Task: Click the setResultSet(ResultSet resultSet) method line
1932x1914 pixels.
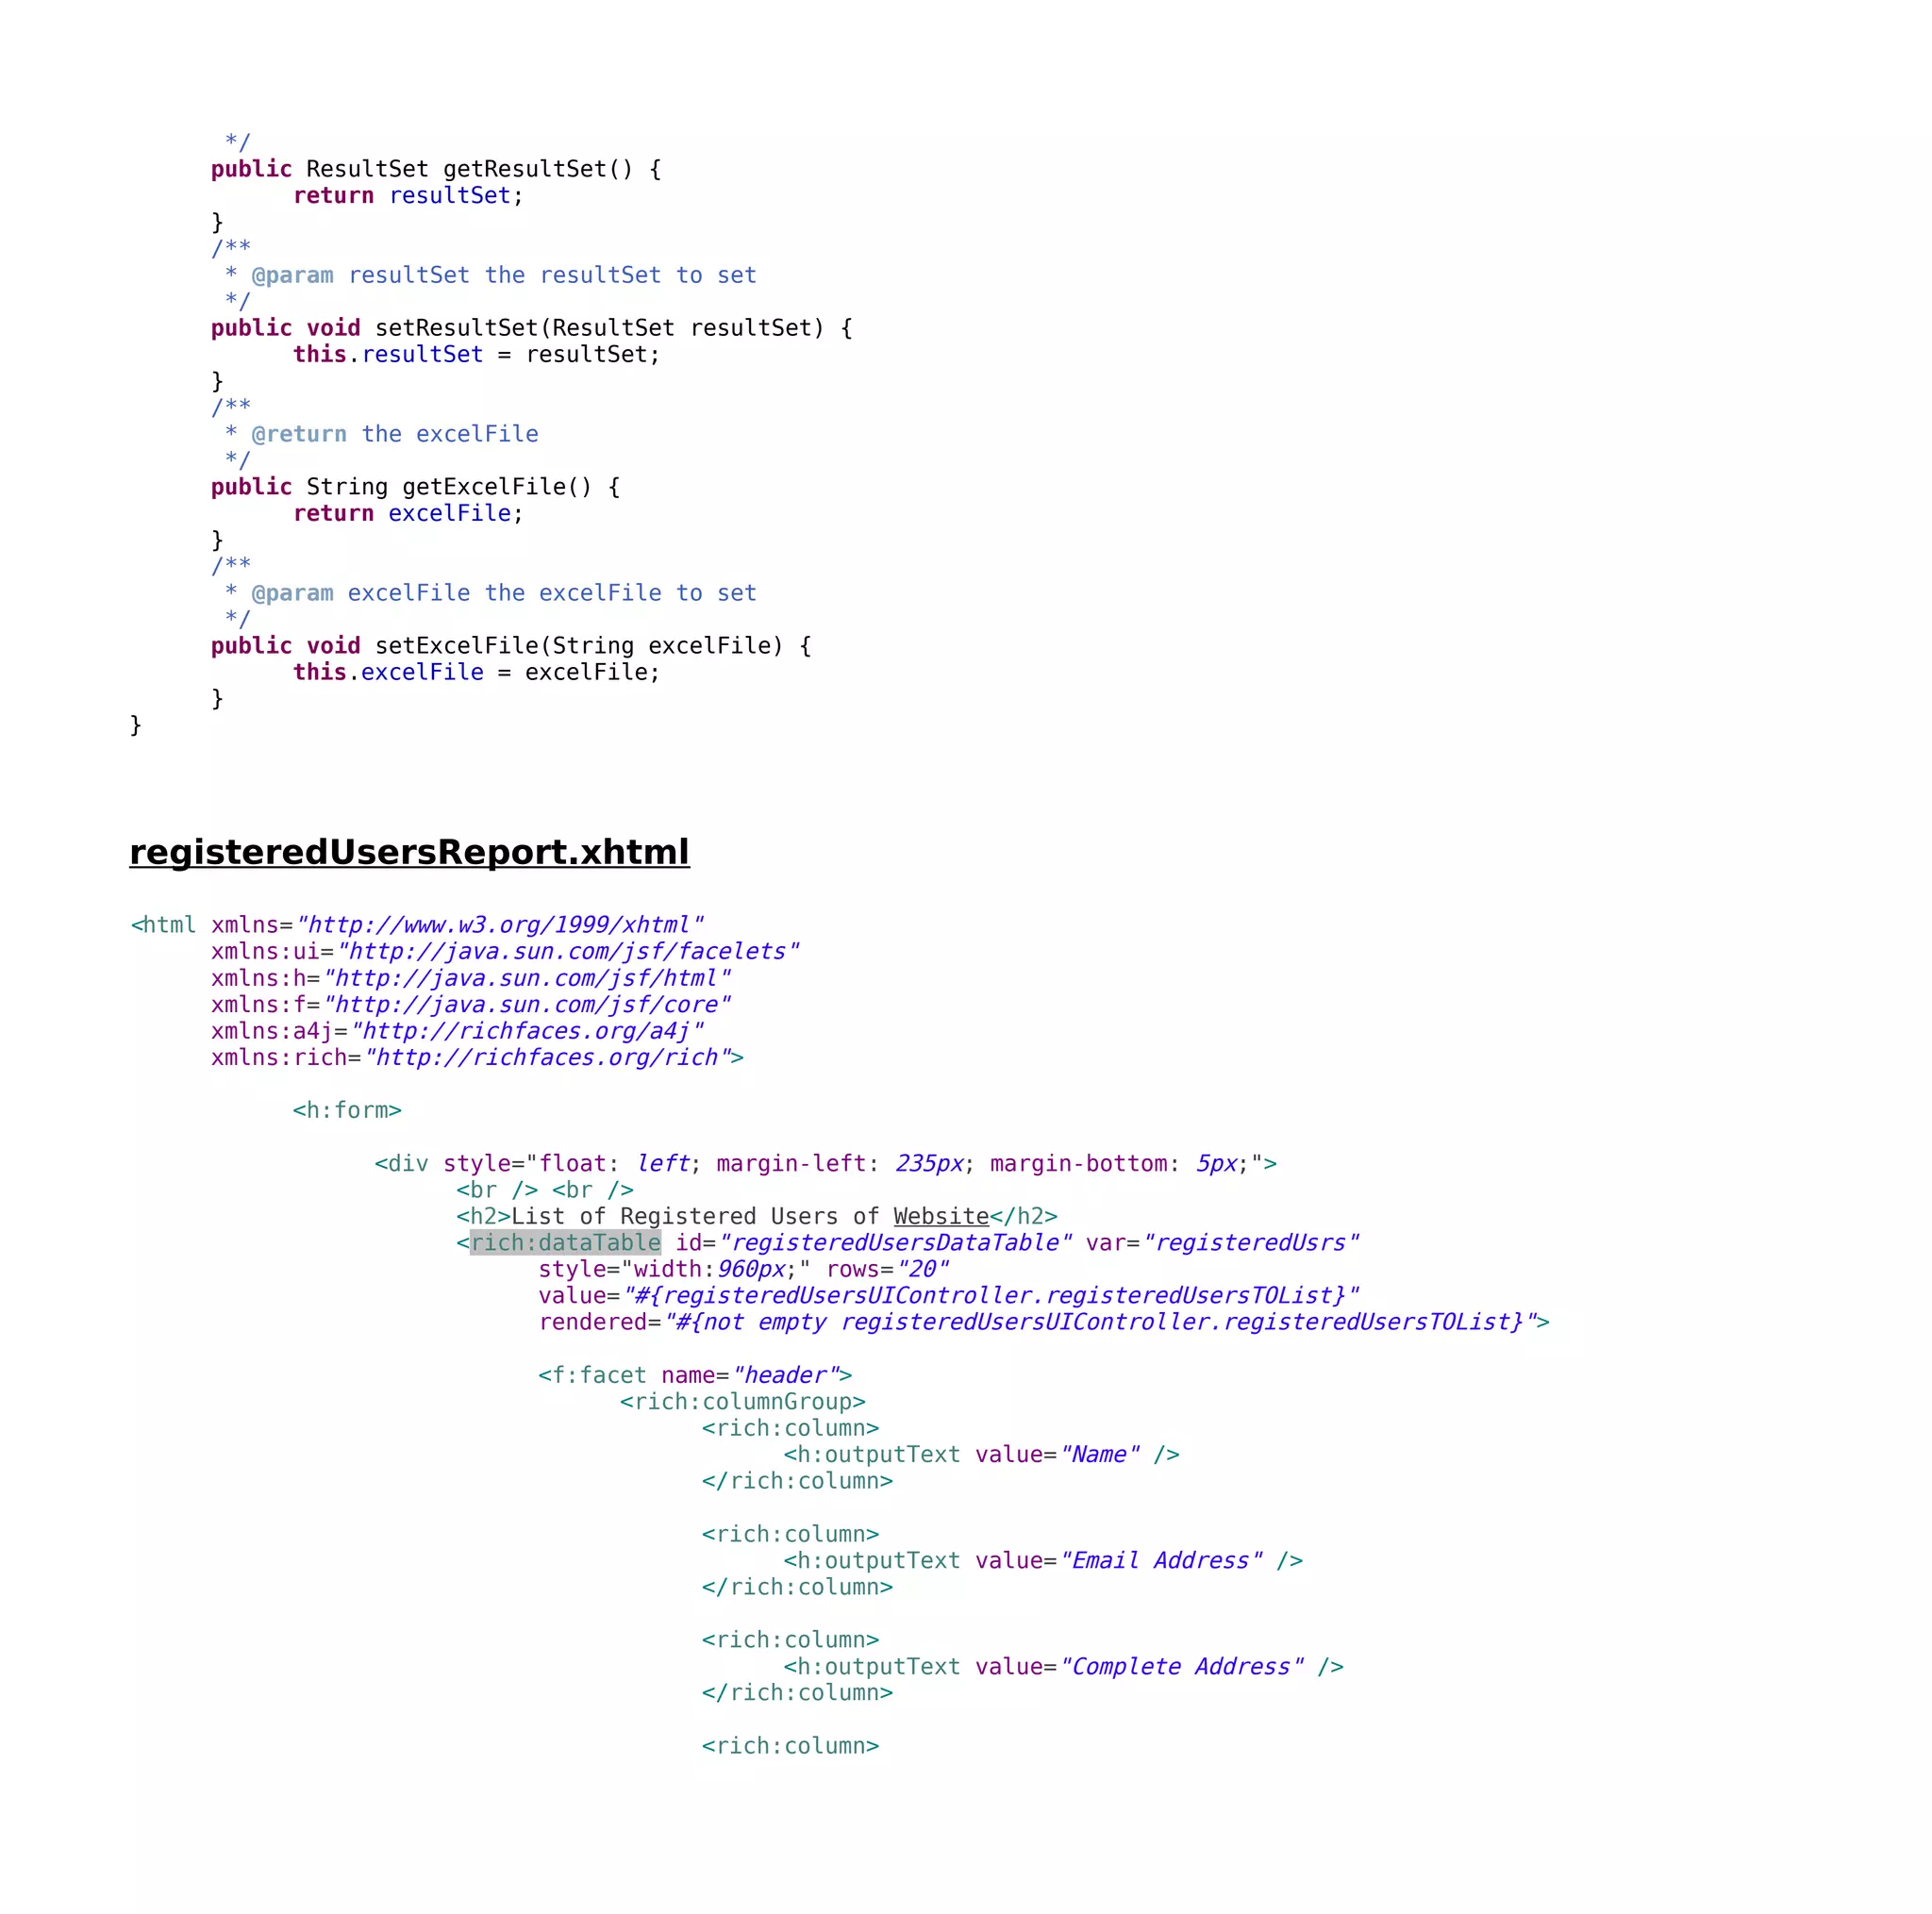Action: tap(532, 328)
